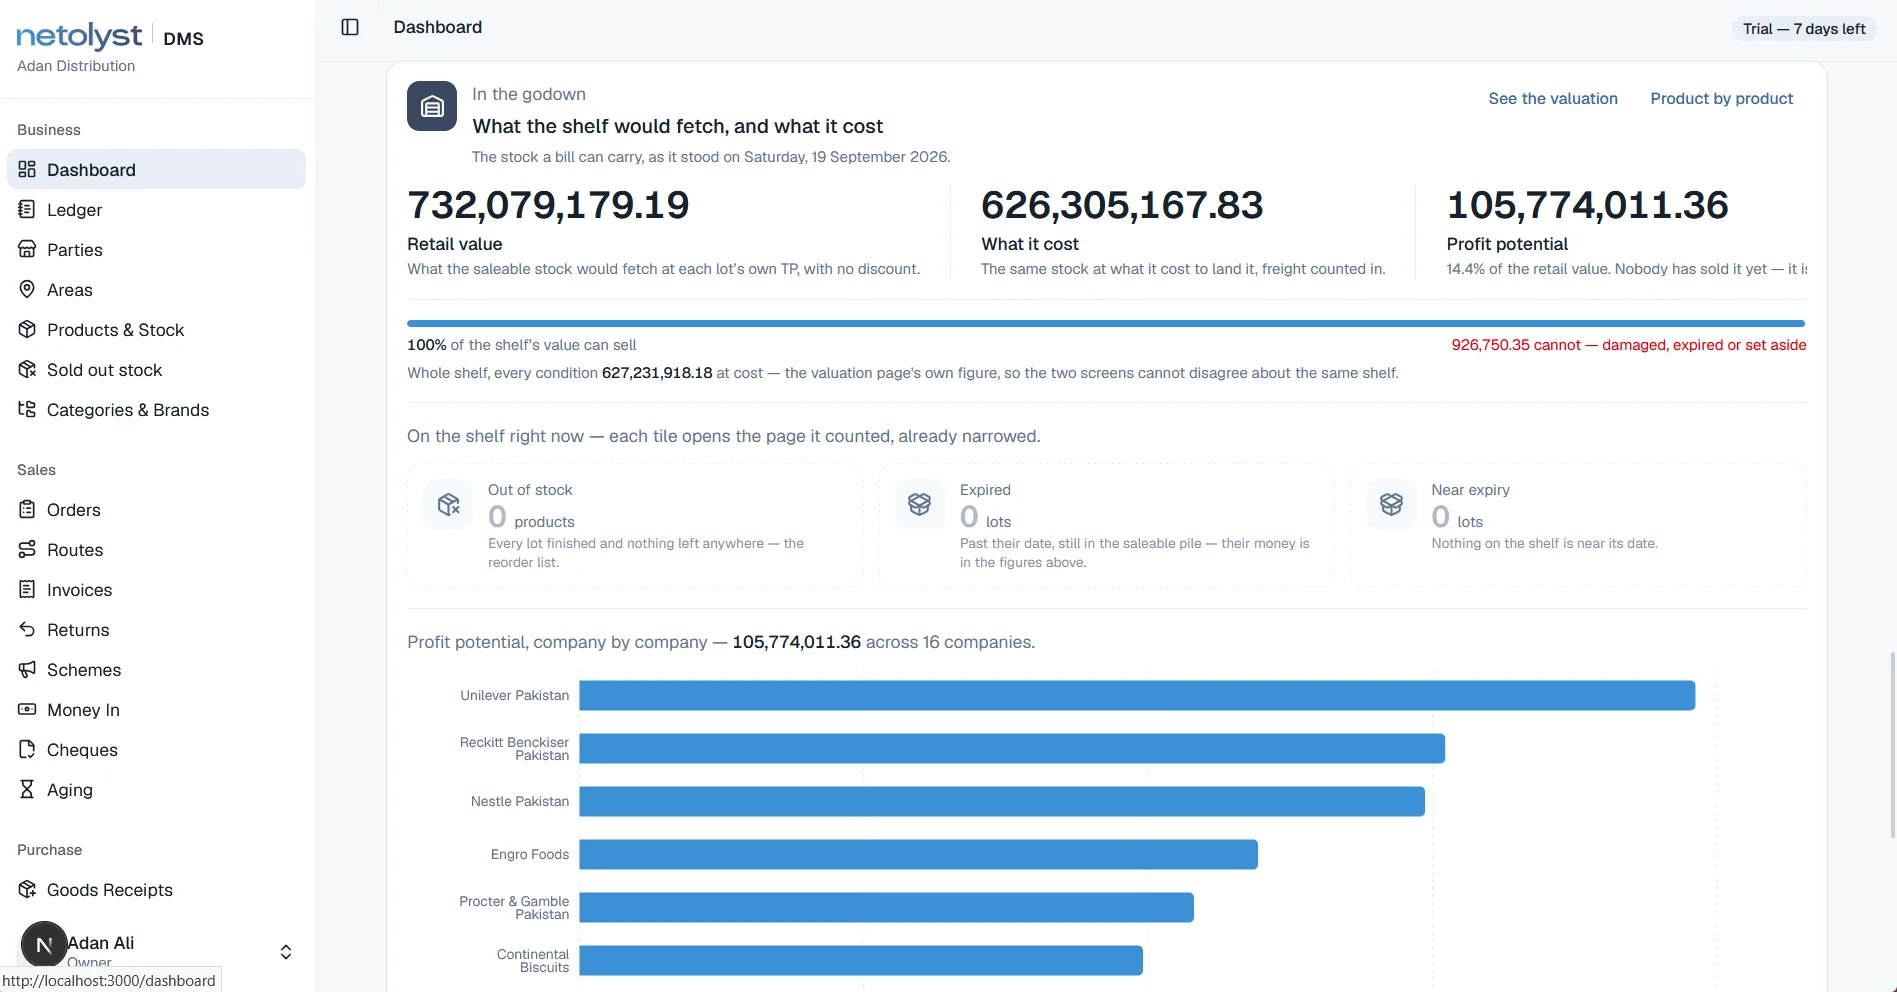This screenshot has width=1897, height=992.
Task: Open See the valuation link
Action: point(1553,98)
